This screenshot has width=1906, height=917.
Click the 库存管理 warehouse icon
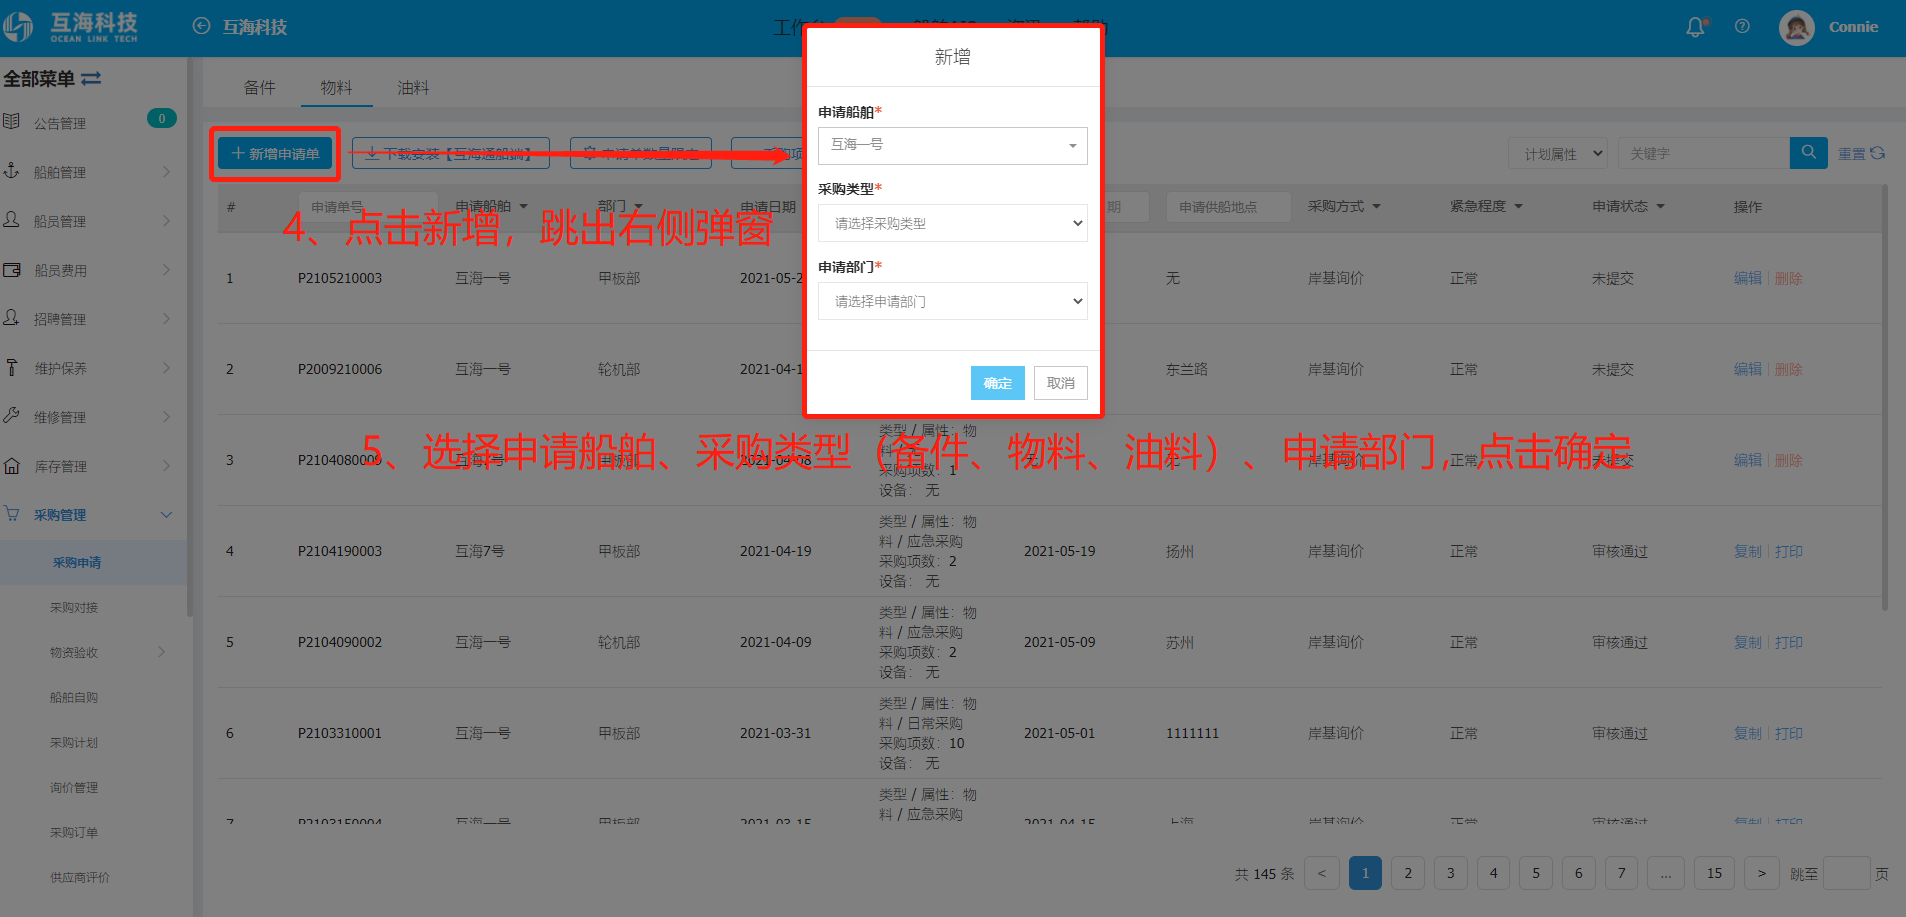point(12,465)
